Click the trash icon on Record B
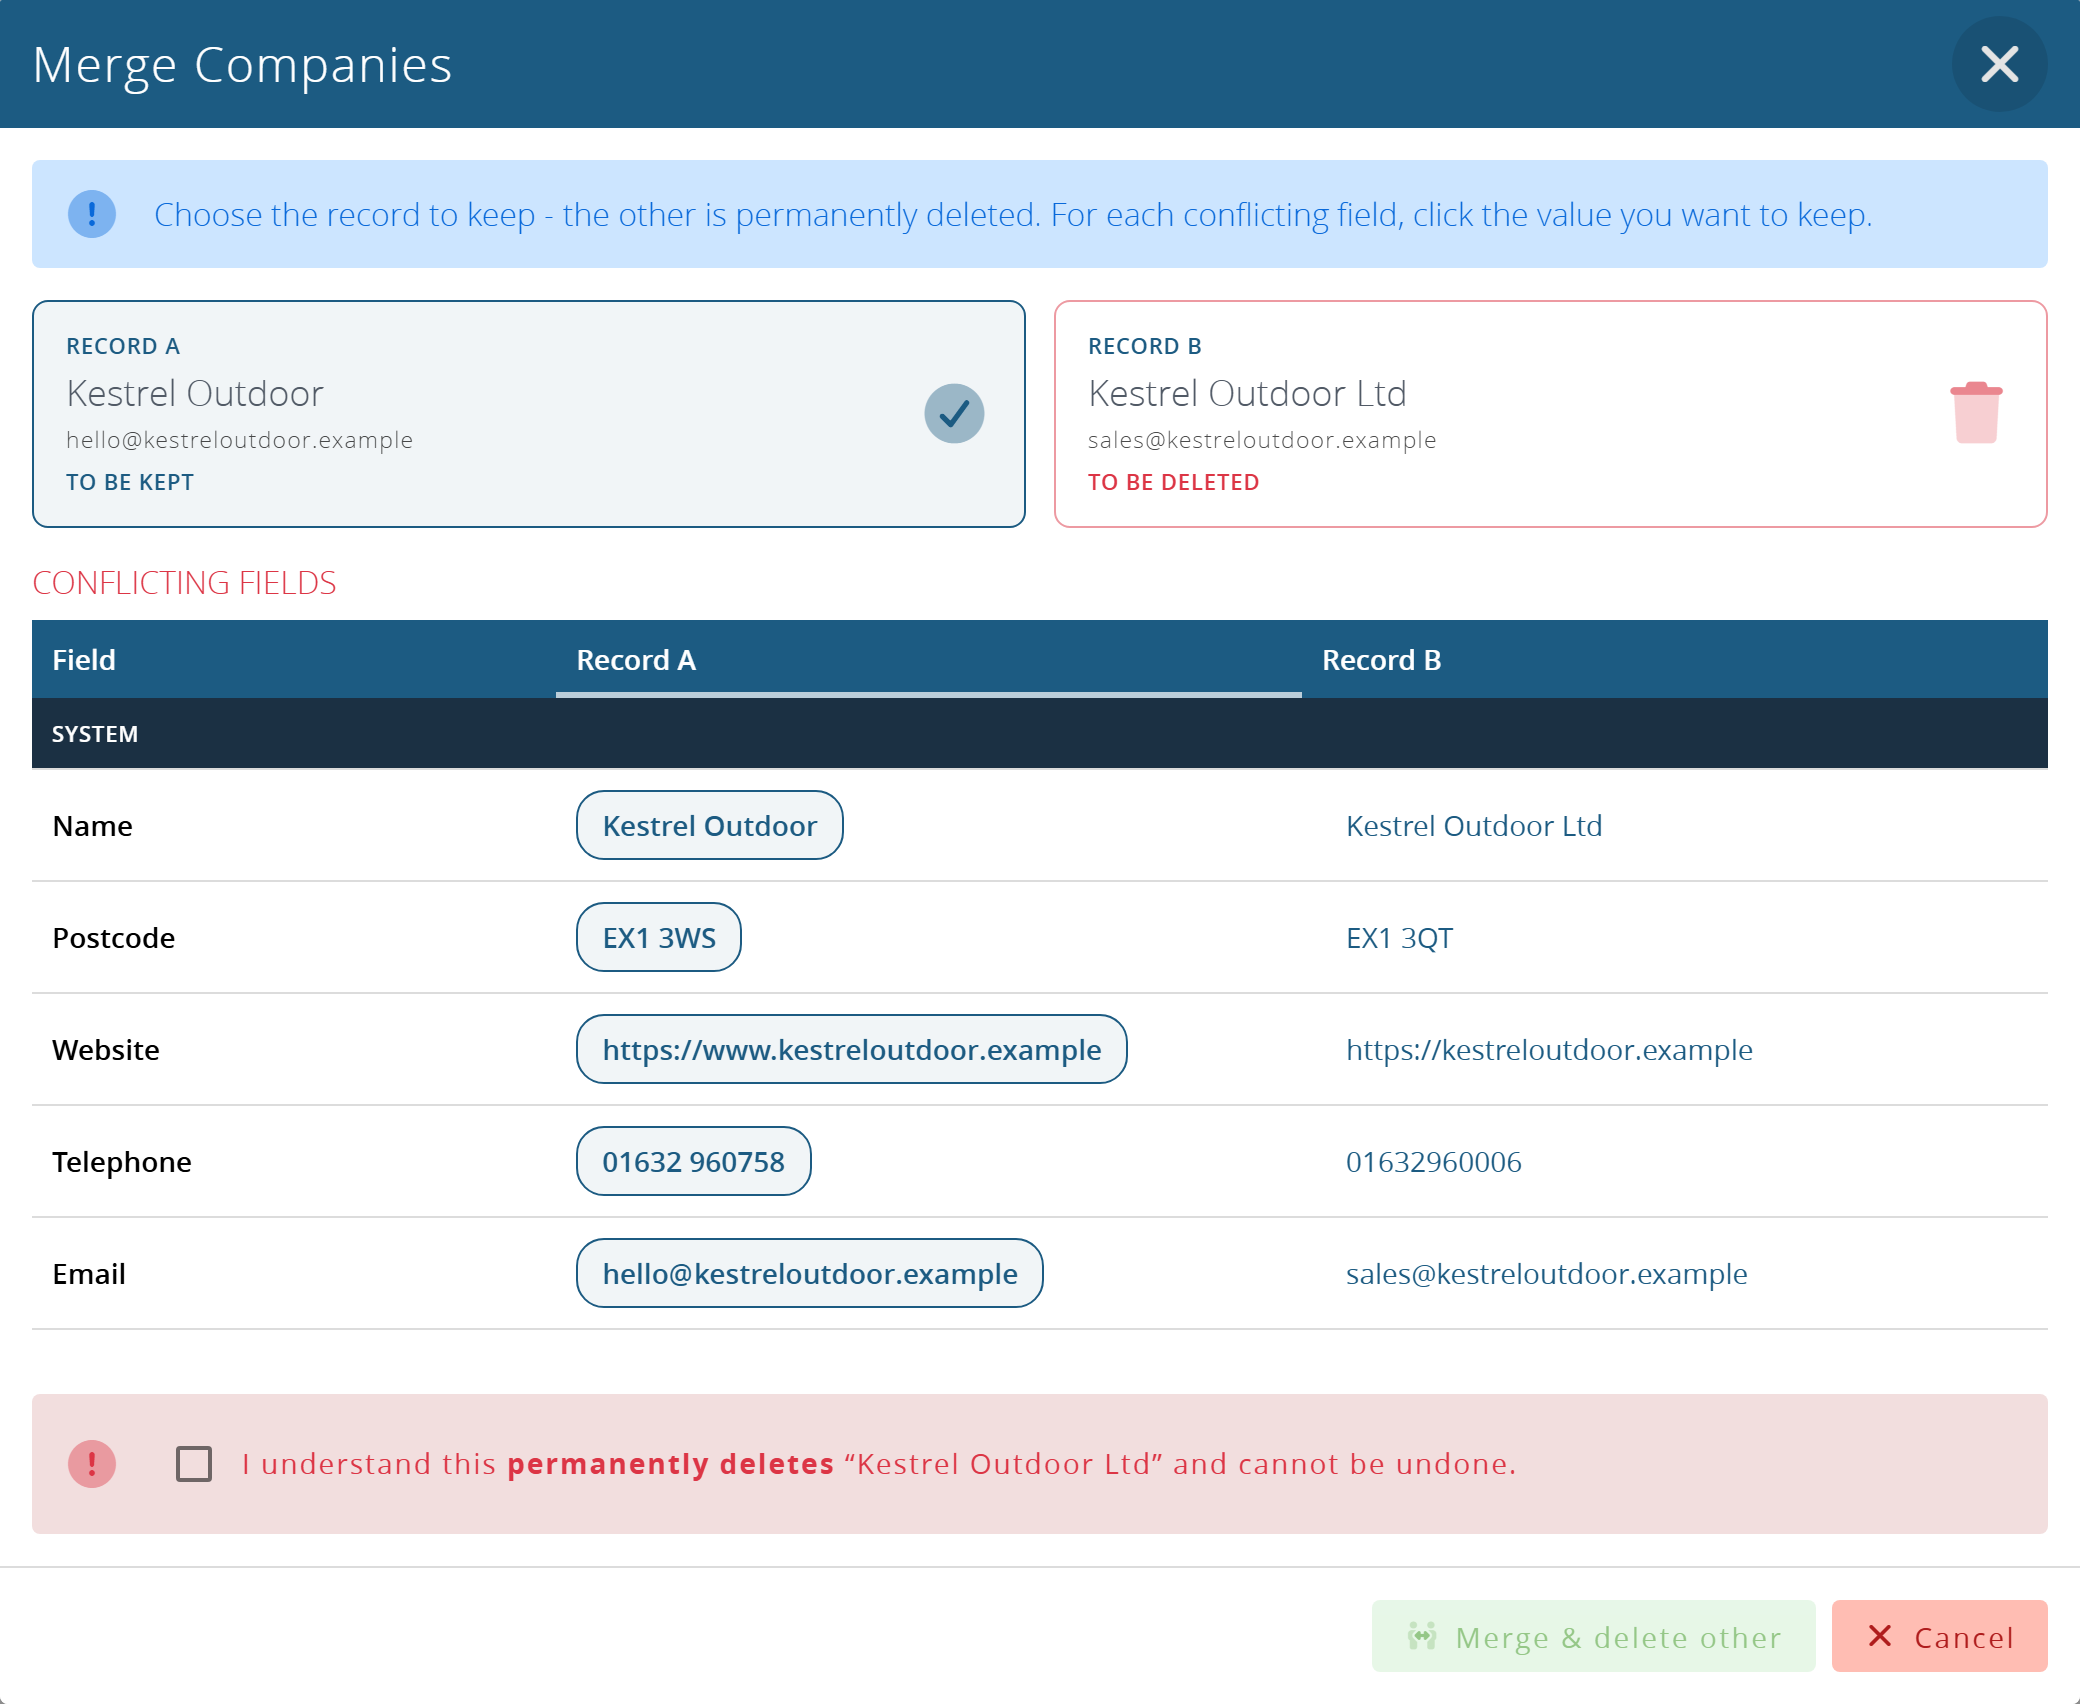This screenshot has width=2080, height=1704. (1976, 412)
